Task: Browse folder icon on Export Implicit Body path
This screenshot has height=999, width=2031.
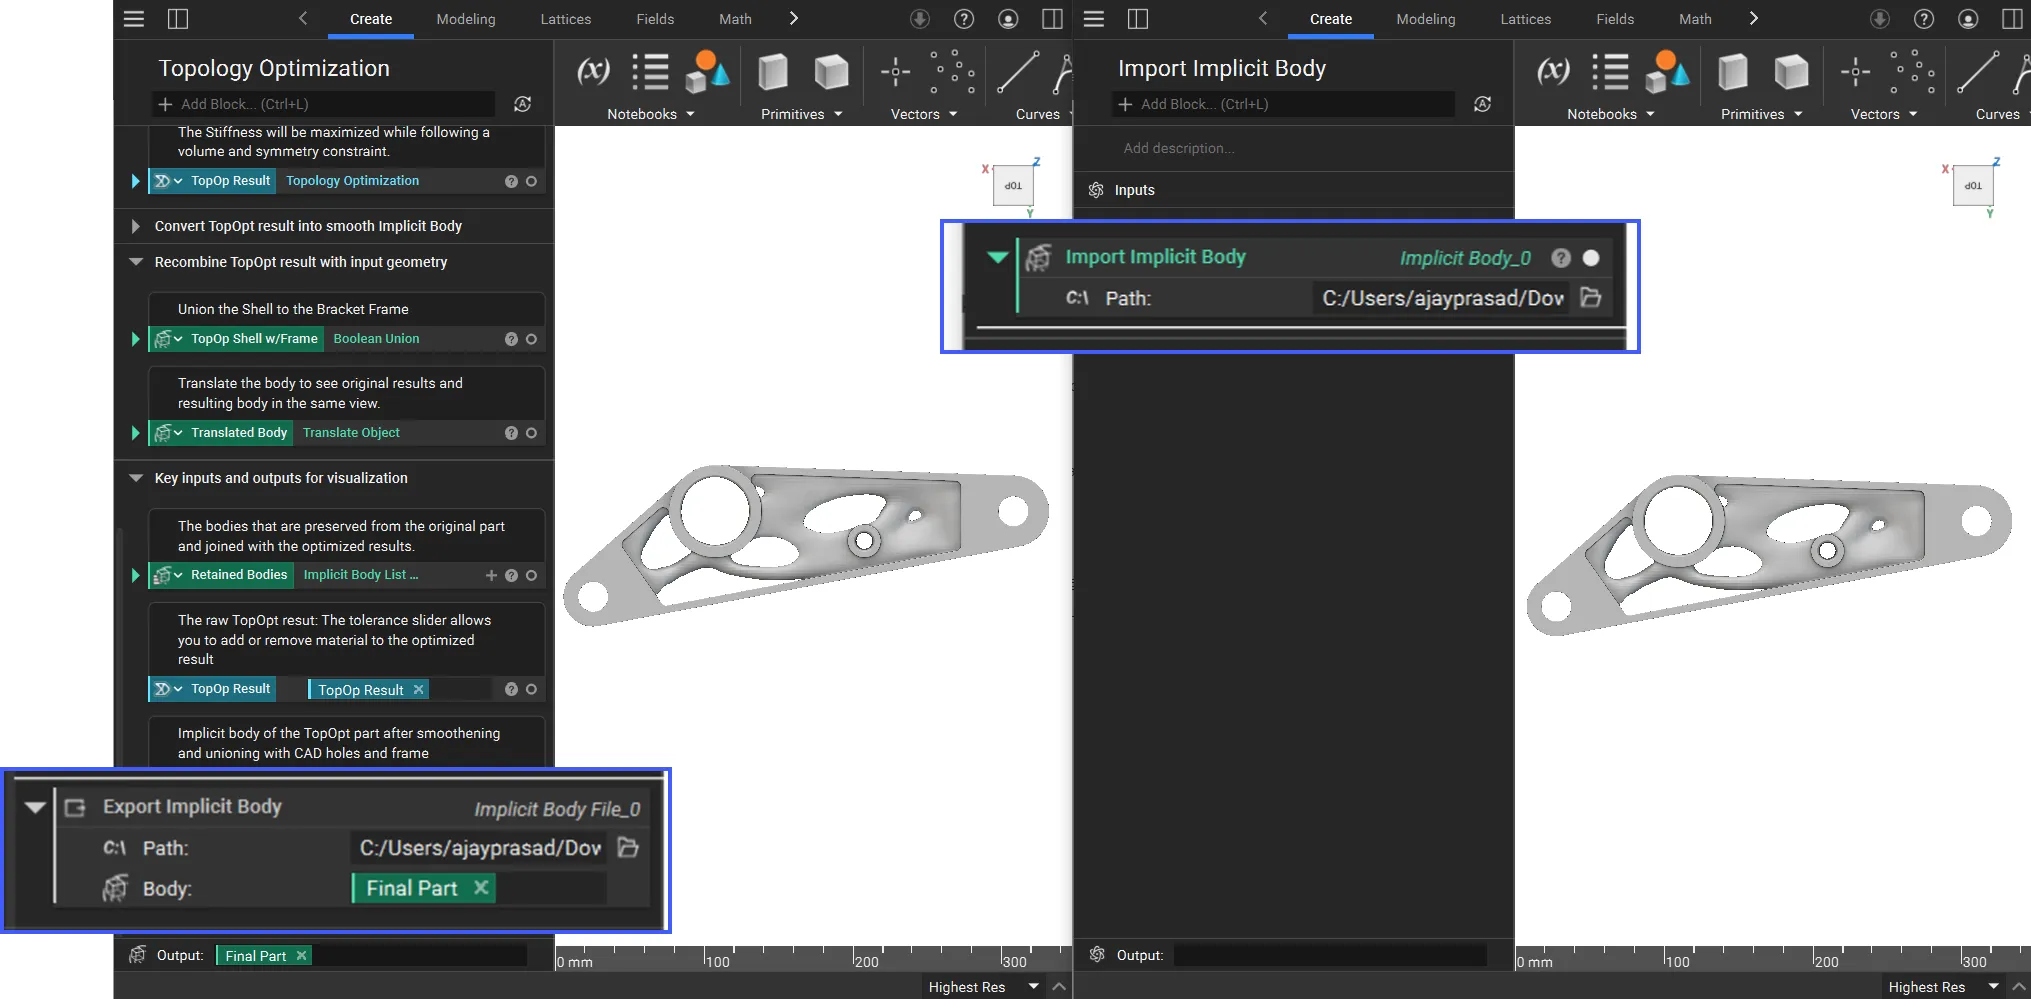Action: click(628, 847)
